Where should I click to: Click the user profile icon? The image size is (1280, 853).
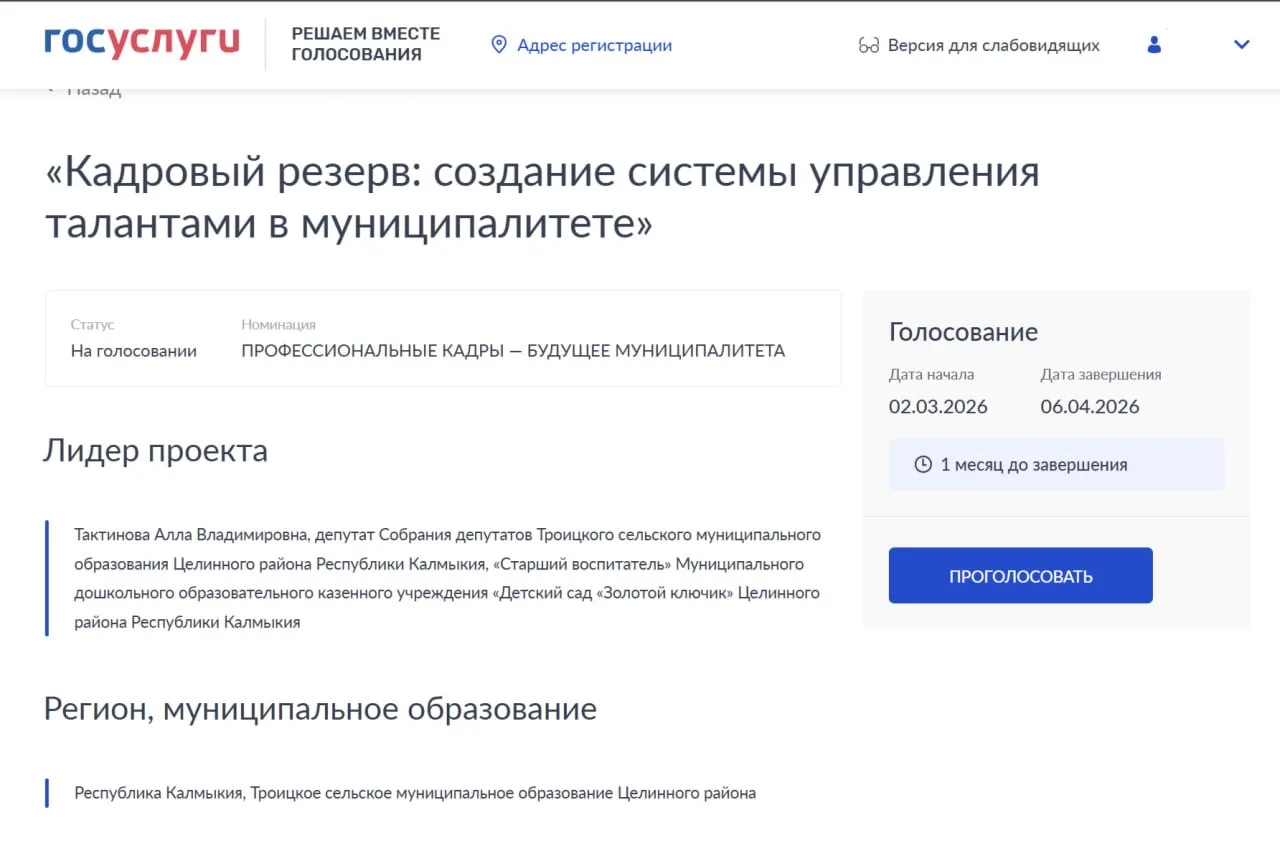[1154, 45]
